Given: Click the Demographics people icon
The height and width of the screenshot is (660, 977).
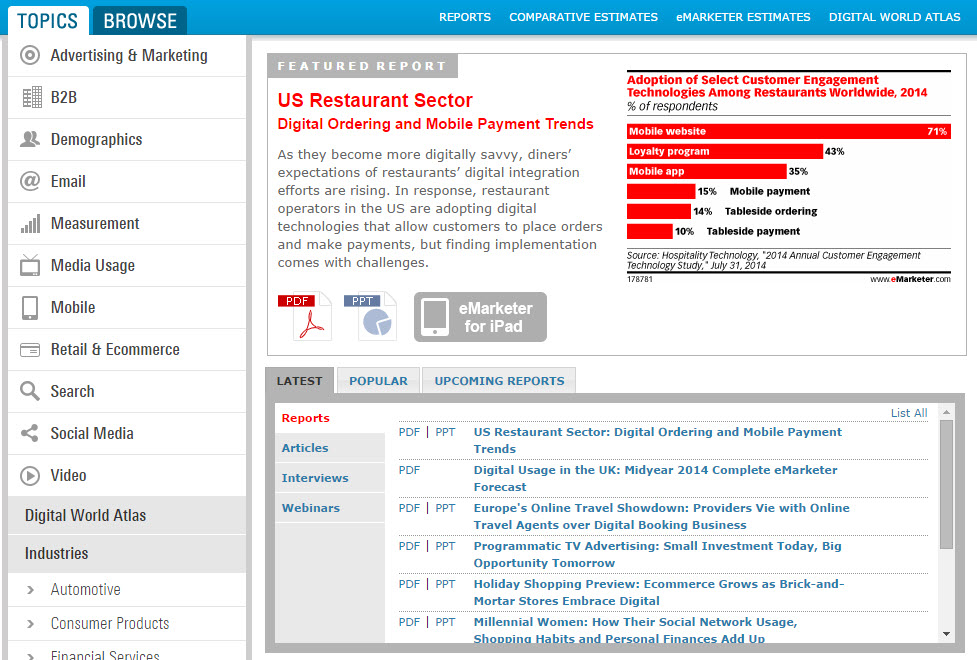Looking at the screenshot, I should point(30,139).
